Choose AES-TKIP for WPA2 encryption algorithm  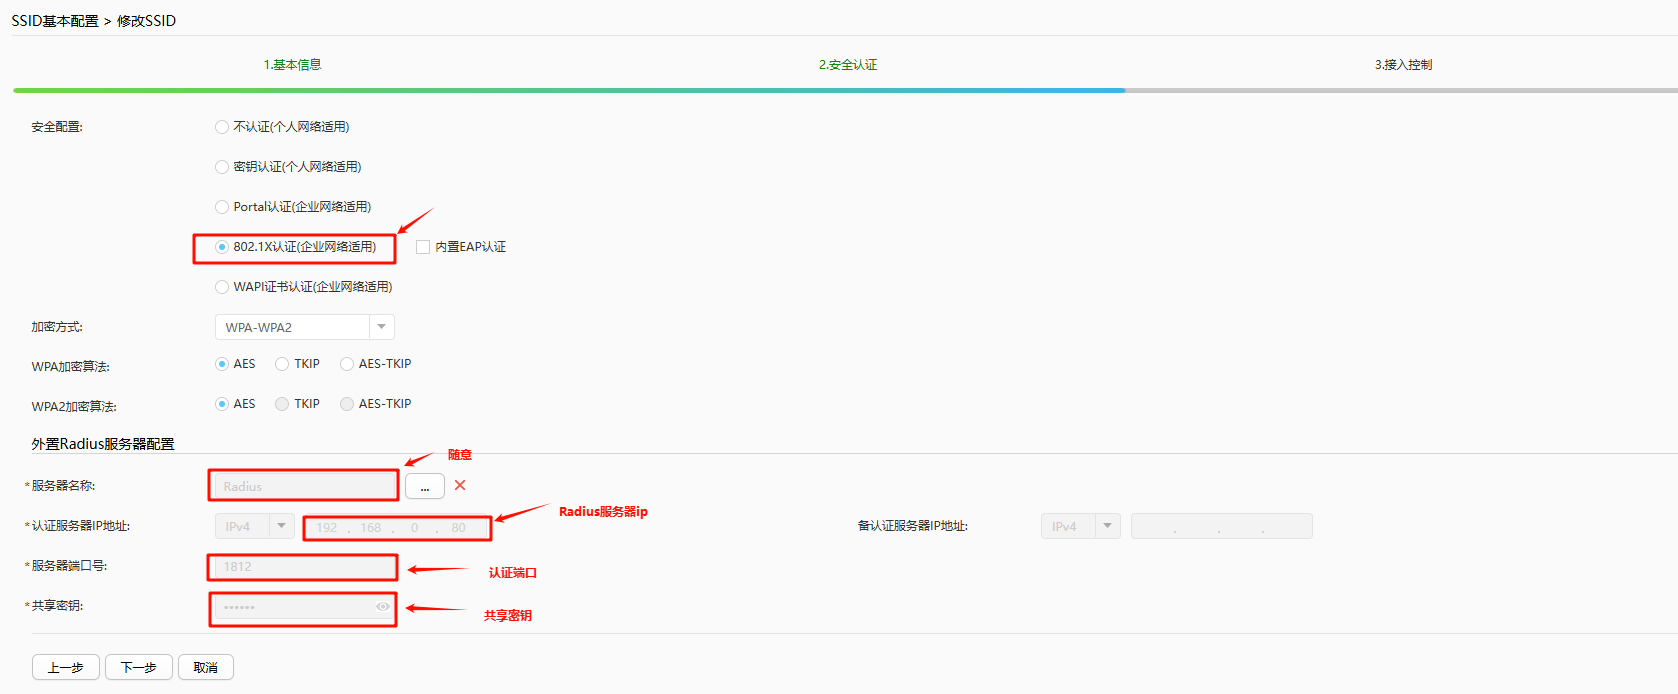[x=347, y=404]
